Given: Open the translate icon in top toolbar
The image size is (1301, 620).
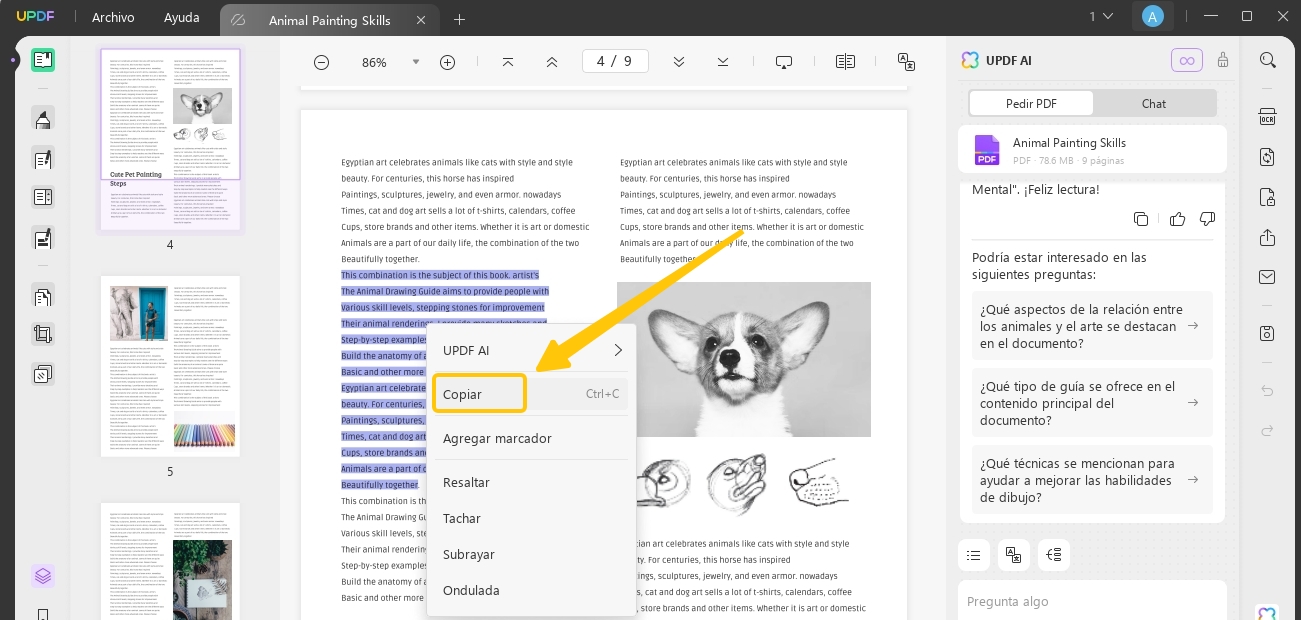Looking at the screenshot, I should 907,62.
